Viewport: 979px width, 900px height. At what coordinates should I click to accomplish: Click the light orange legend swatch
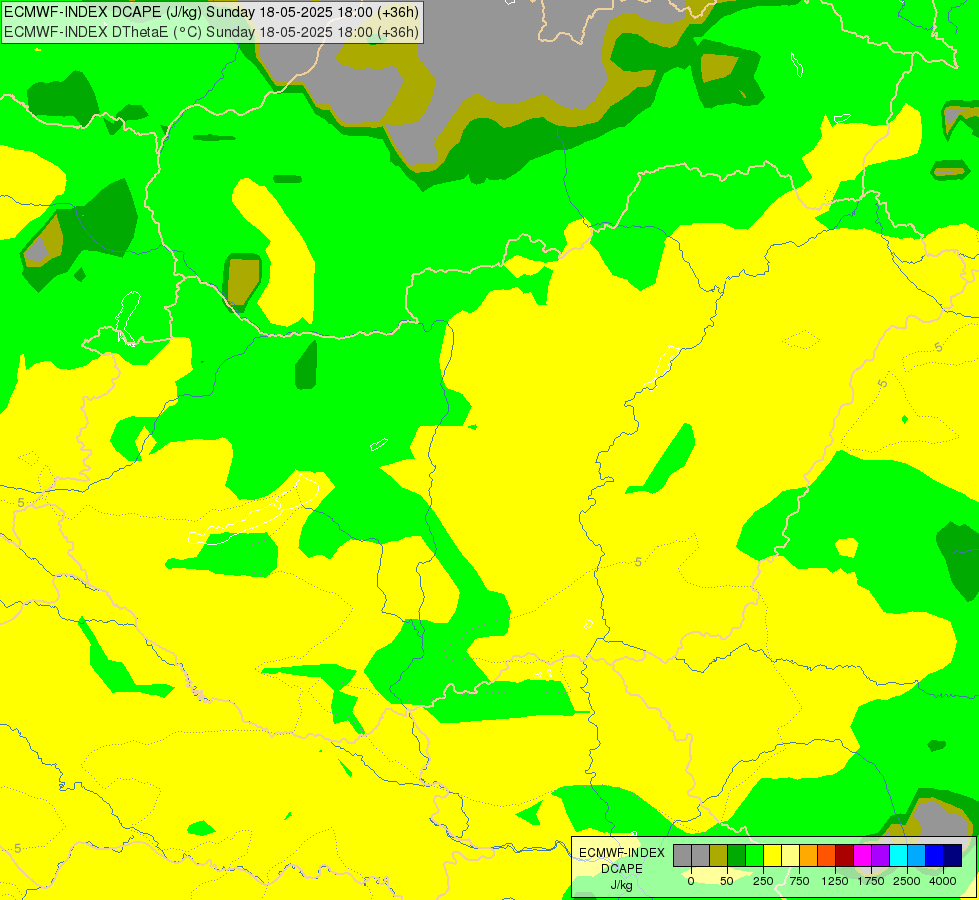(809, 855)
